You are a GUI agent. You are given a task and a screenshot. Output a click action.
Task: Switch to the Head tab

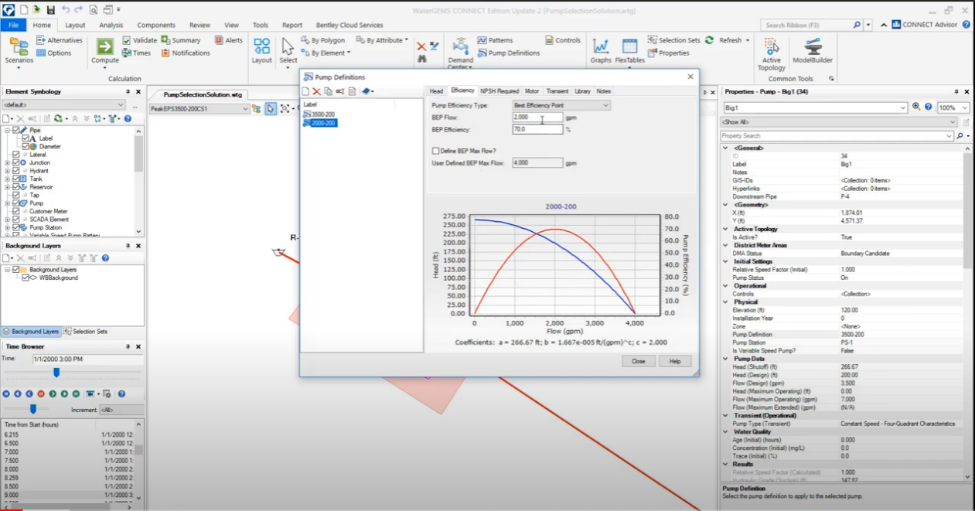pyautogui.click(x=437, y=91)
